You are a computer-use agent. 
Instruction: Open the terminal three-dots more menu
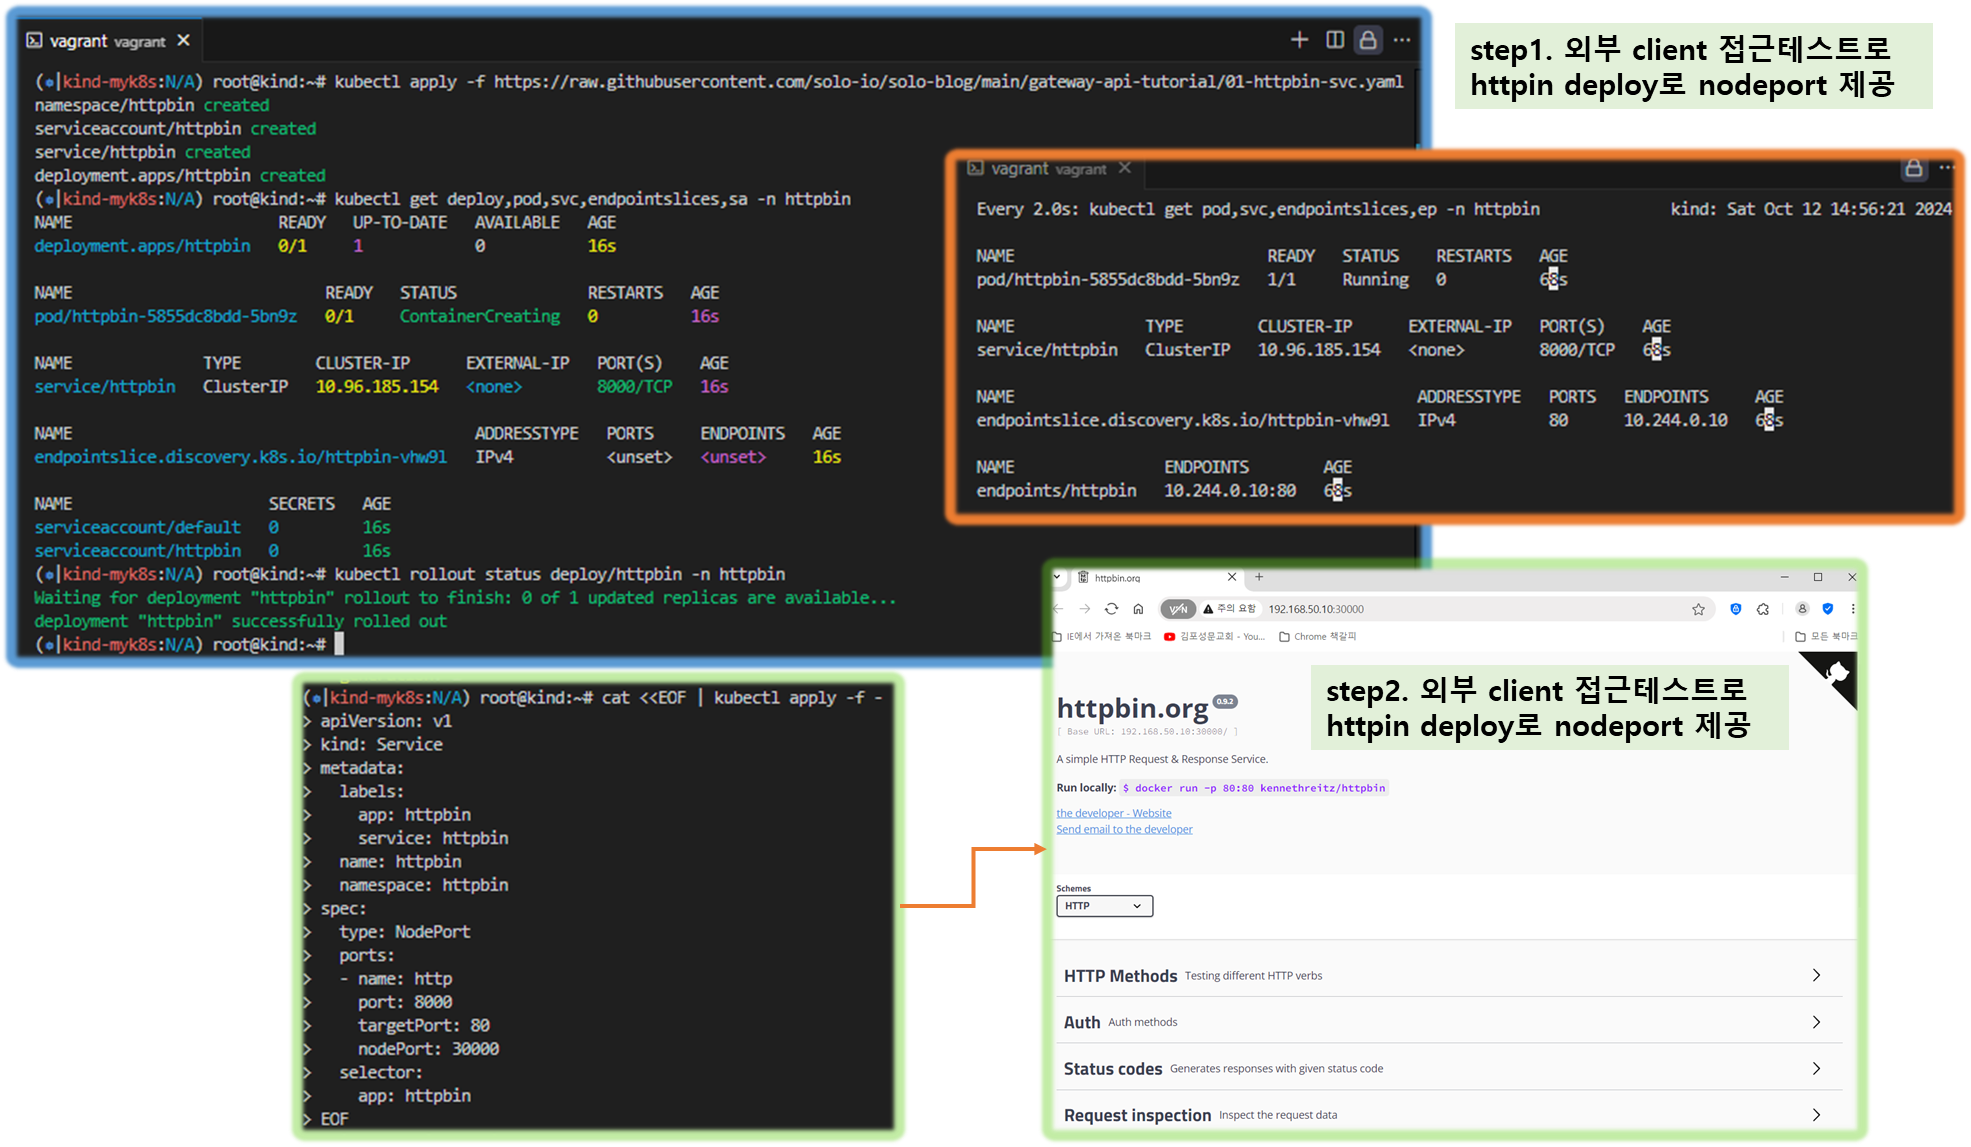(1402, 40)
